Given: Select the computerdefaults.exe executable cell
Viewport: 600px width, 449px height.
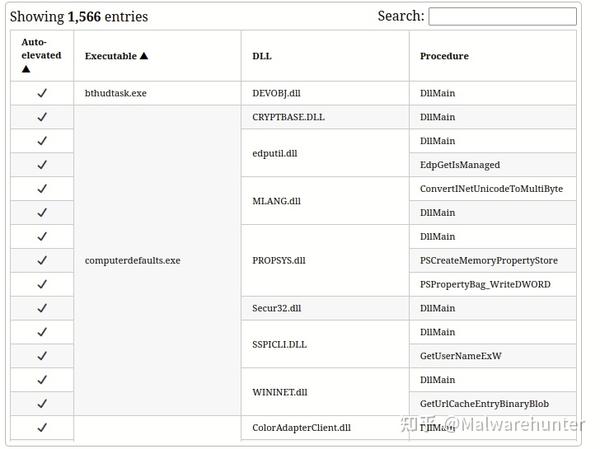Looking at the screenshot, I should click(133, 261).
